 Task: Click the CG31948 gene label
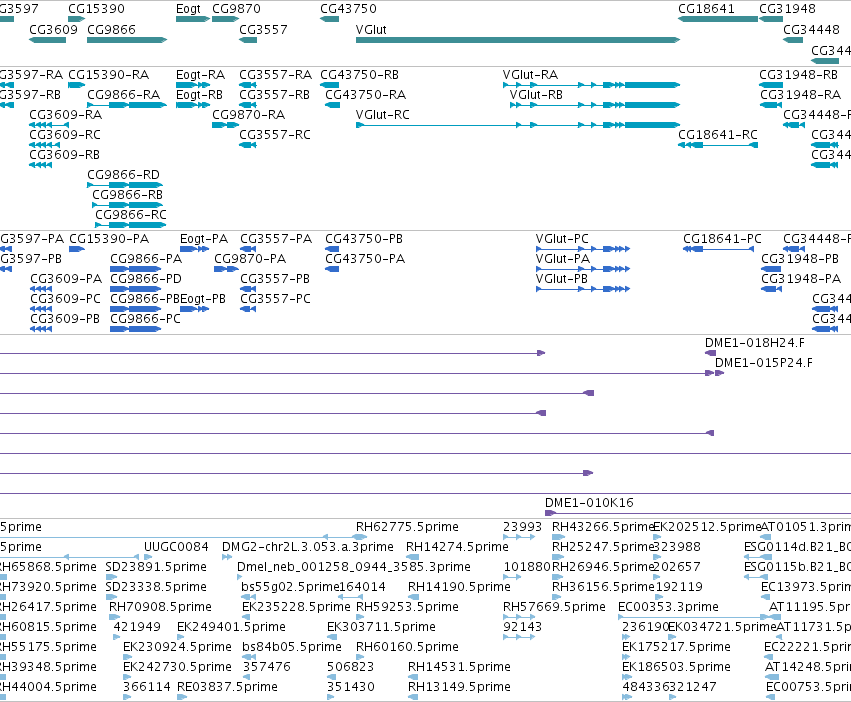(x=787, y=9)
